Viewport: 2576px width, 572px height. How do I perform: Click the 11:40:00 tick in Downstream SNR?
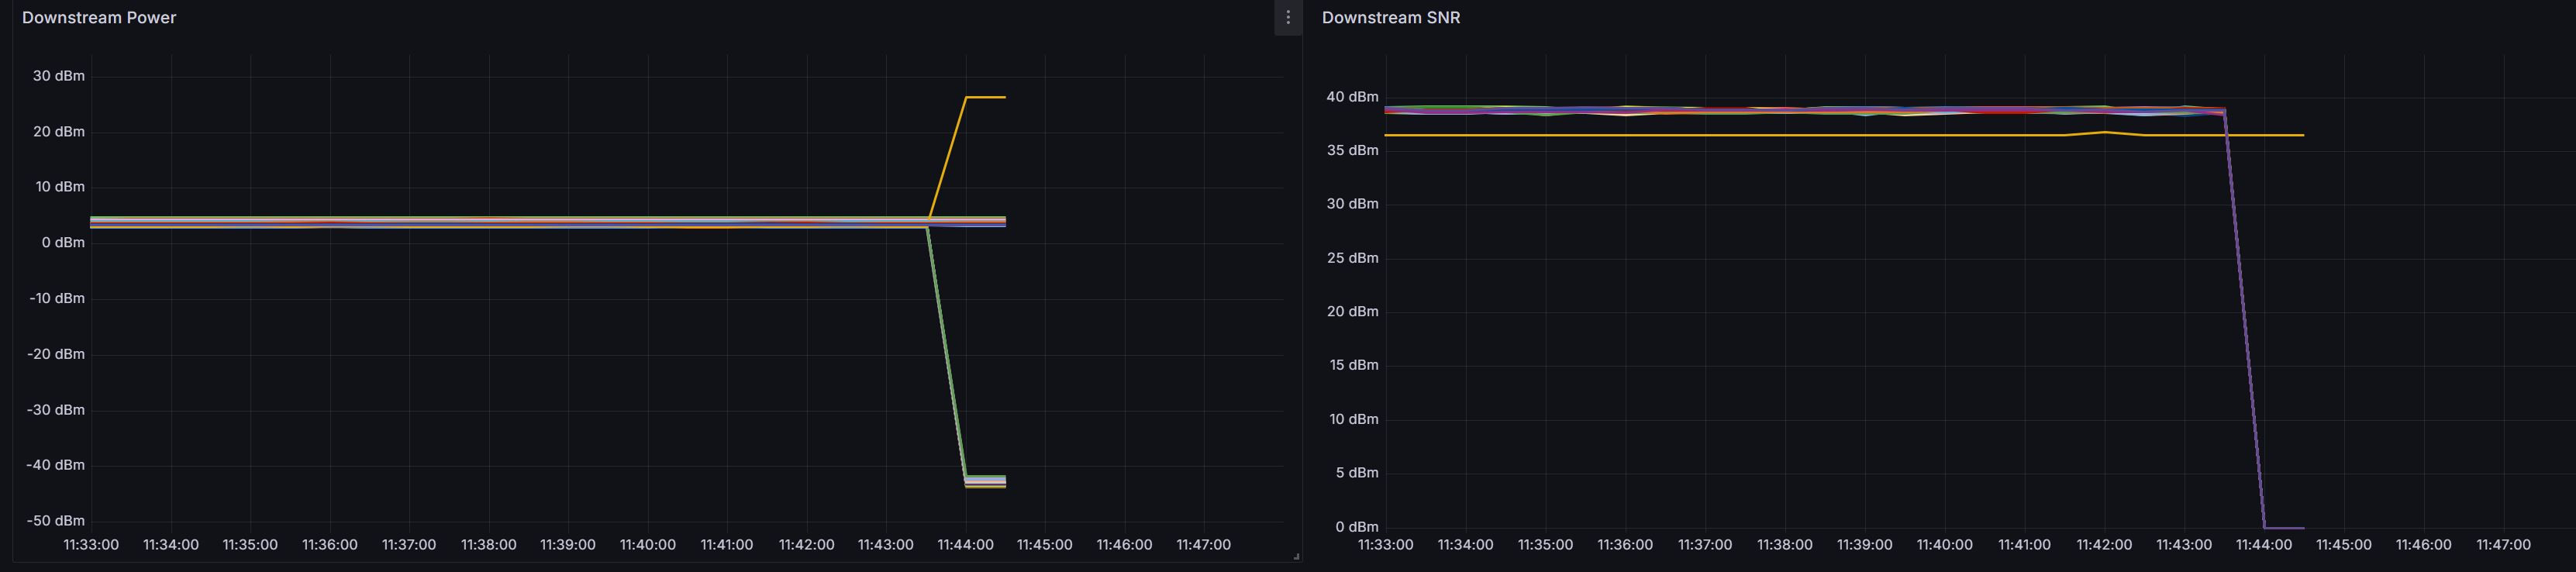(1944, 545)
